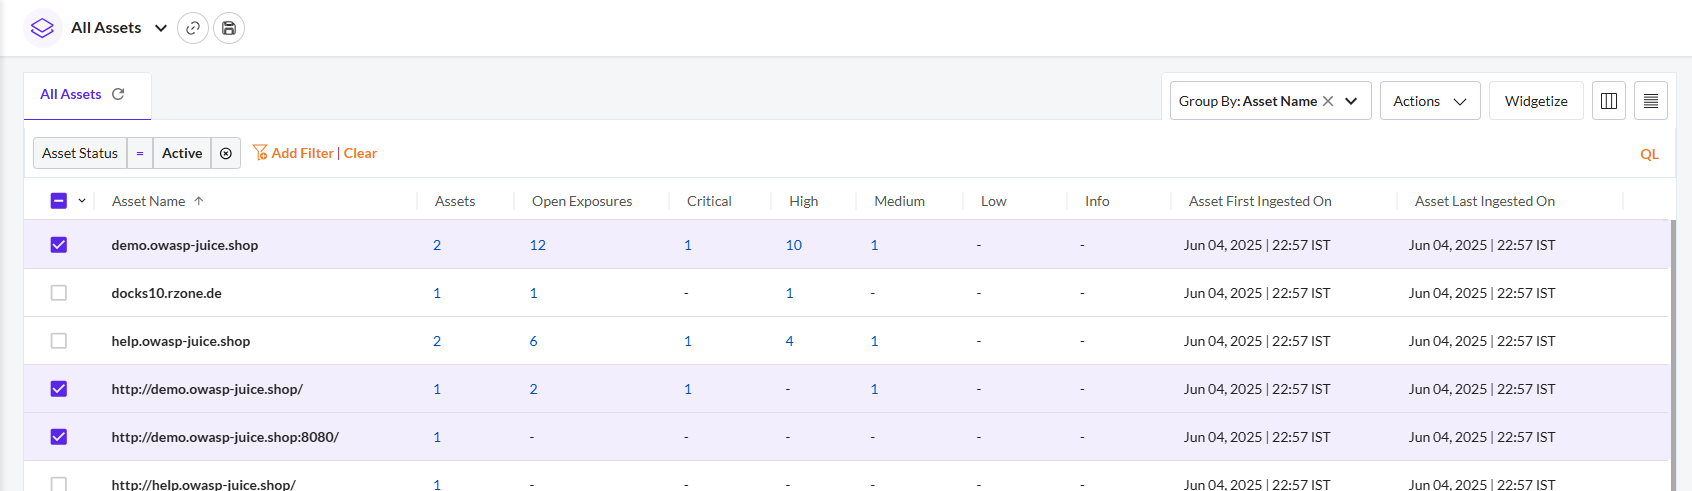Click Asset Name column header
Viewport: 1692px width, 491px height.
148,201
